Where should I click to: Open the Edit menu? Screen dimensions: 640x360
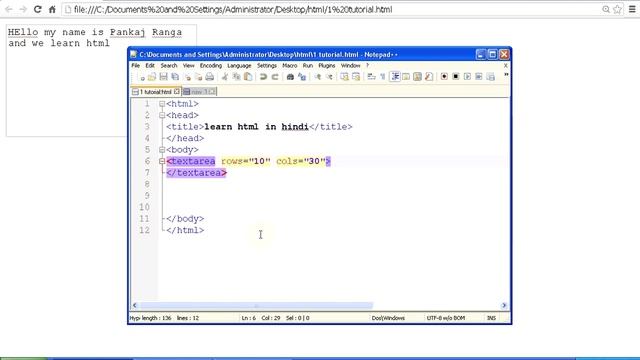pyautogui.click(x=150, y=65)
